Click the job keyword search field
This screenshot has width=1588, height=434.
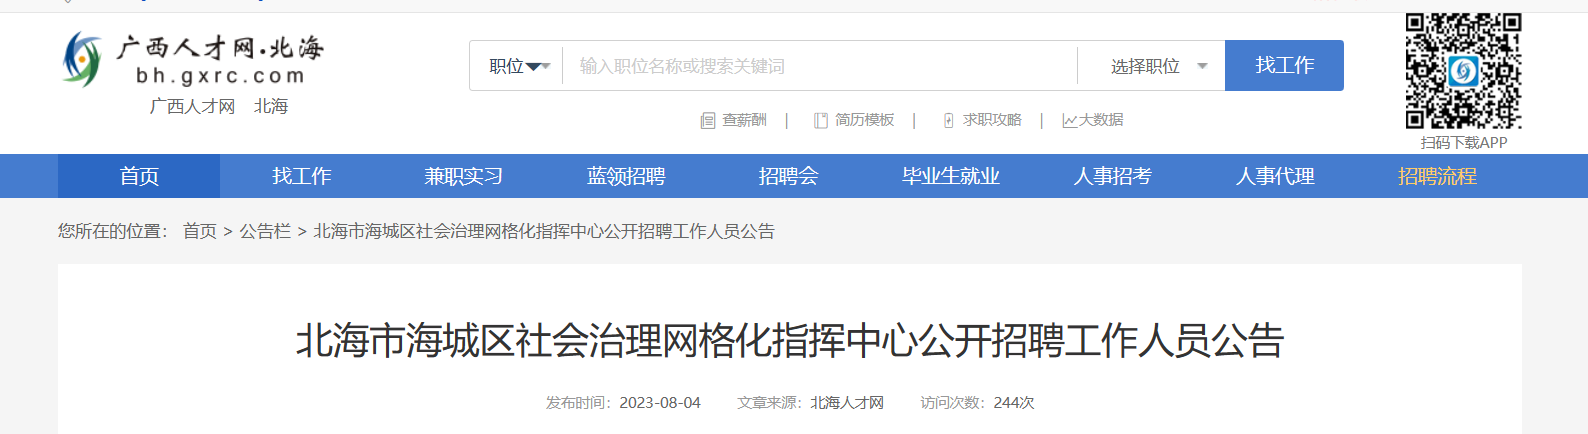click(820, 66)
